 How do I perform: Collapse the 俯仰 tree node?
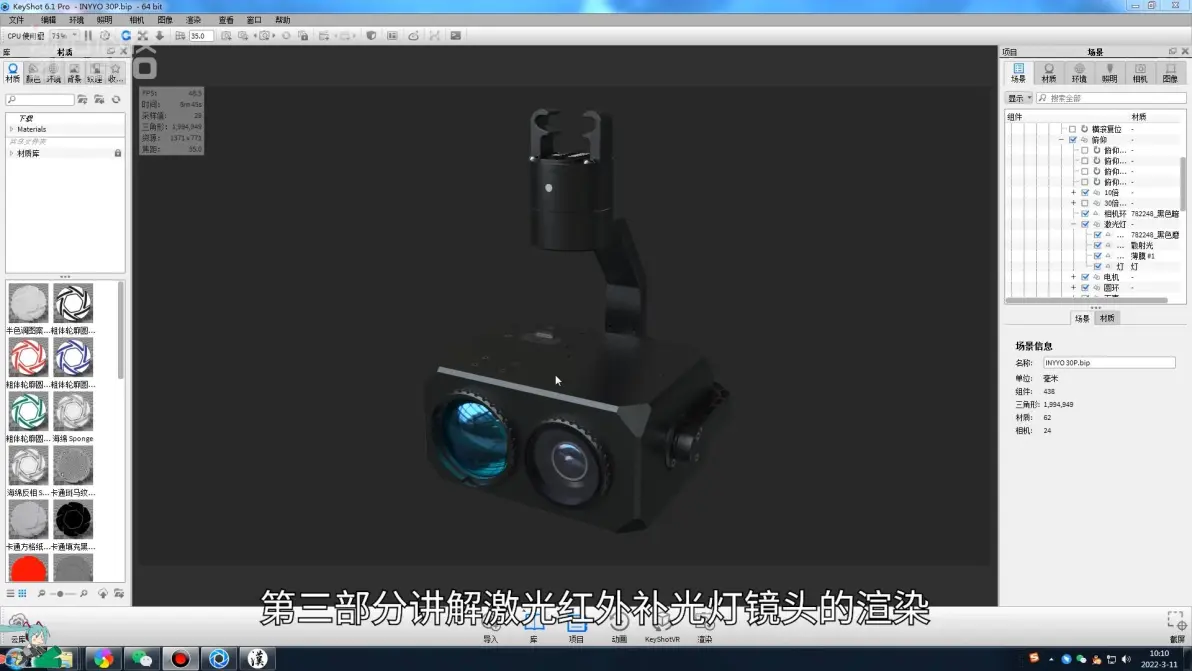(1061, 140)
